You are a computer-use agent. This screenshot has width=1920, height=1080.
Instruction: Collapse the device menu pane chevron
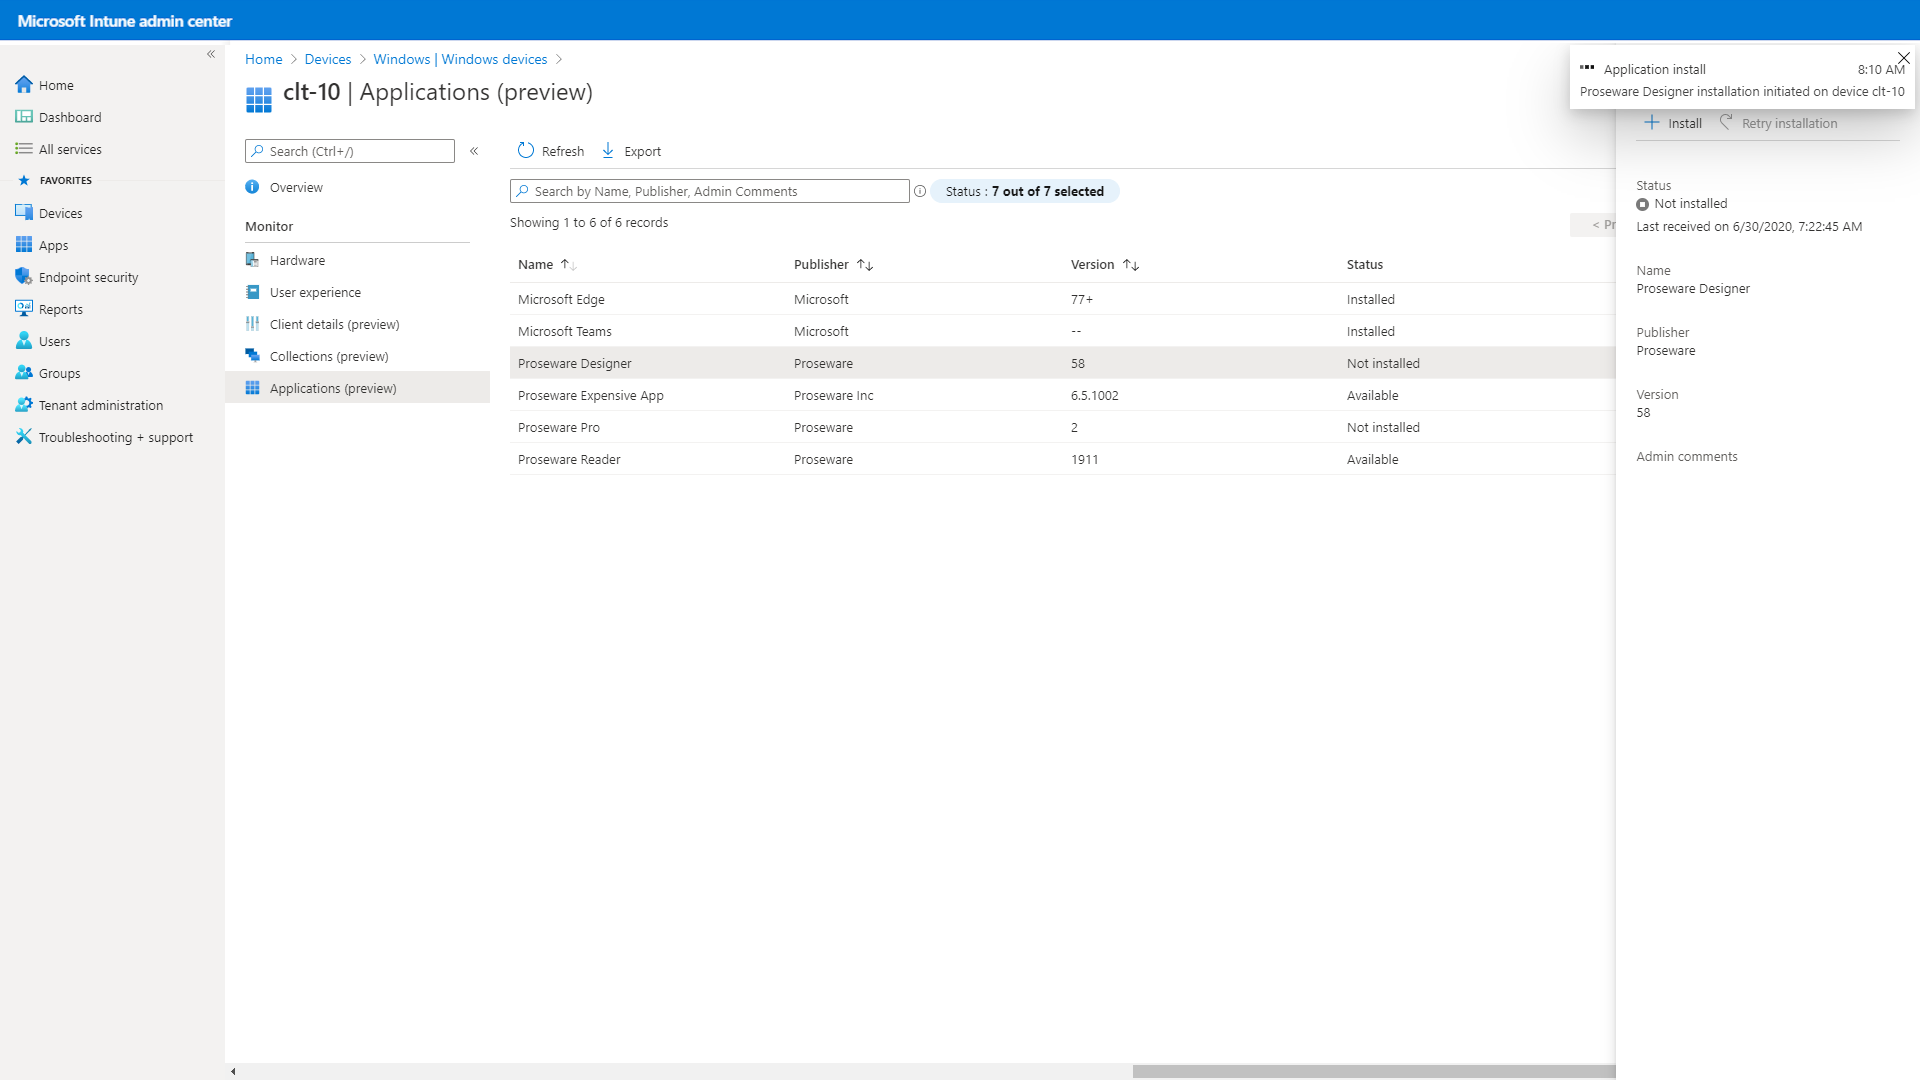pos(474,151)
